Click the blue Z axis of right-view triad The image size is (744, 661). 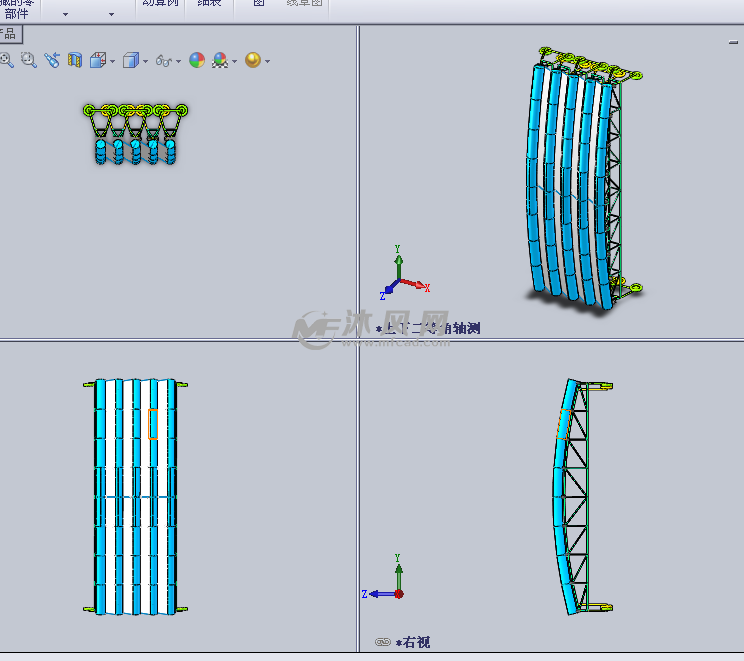point(378,594)
